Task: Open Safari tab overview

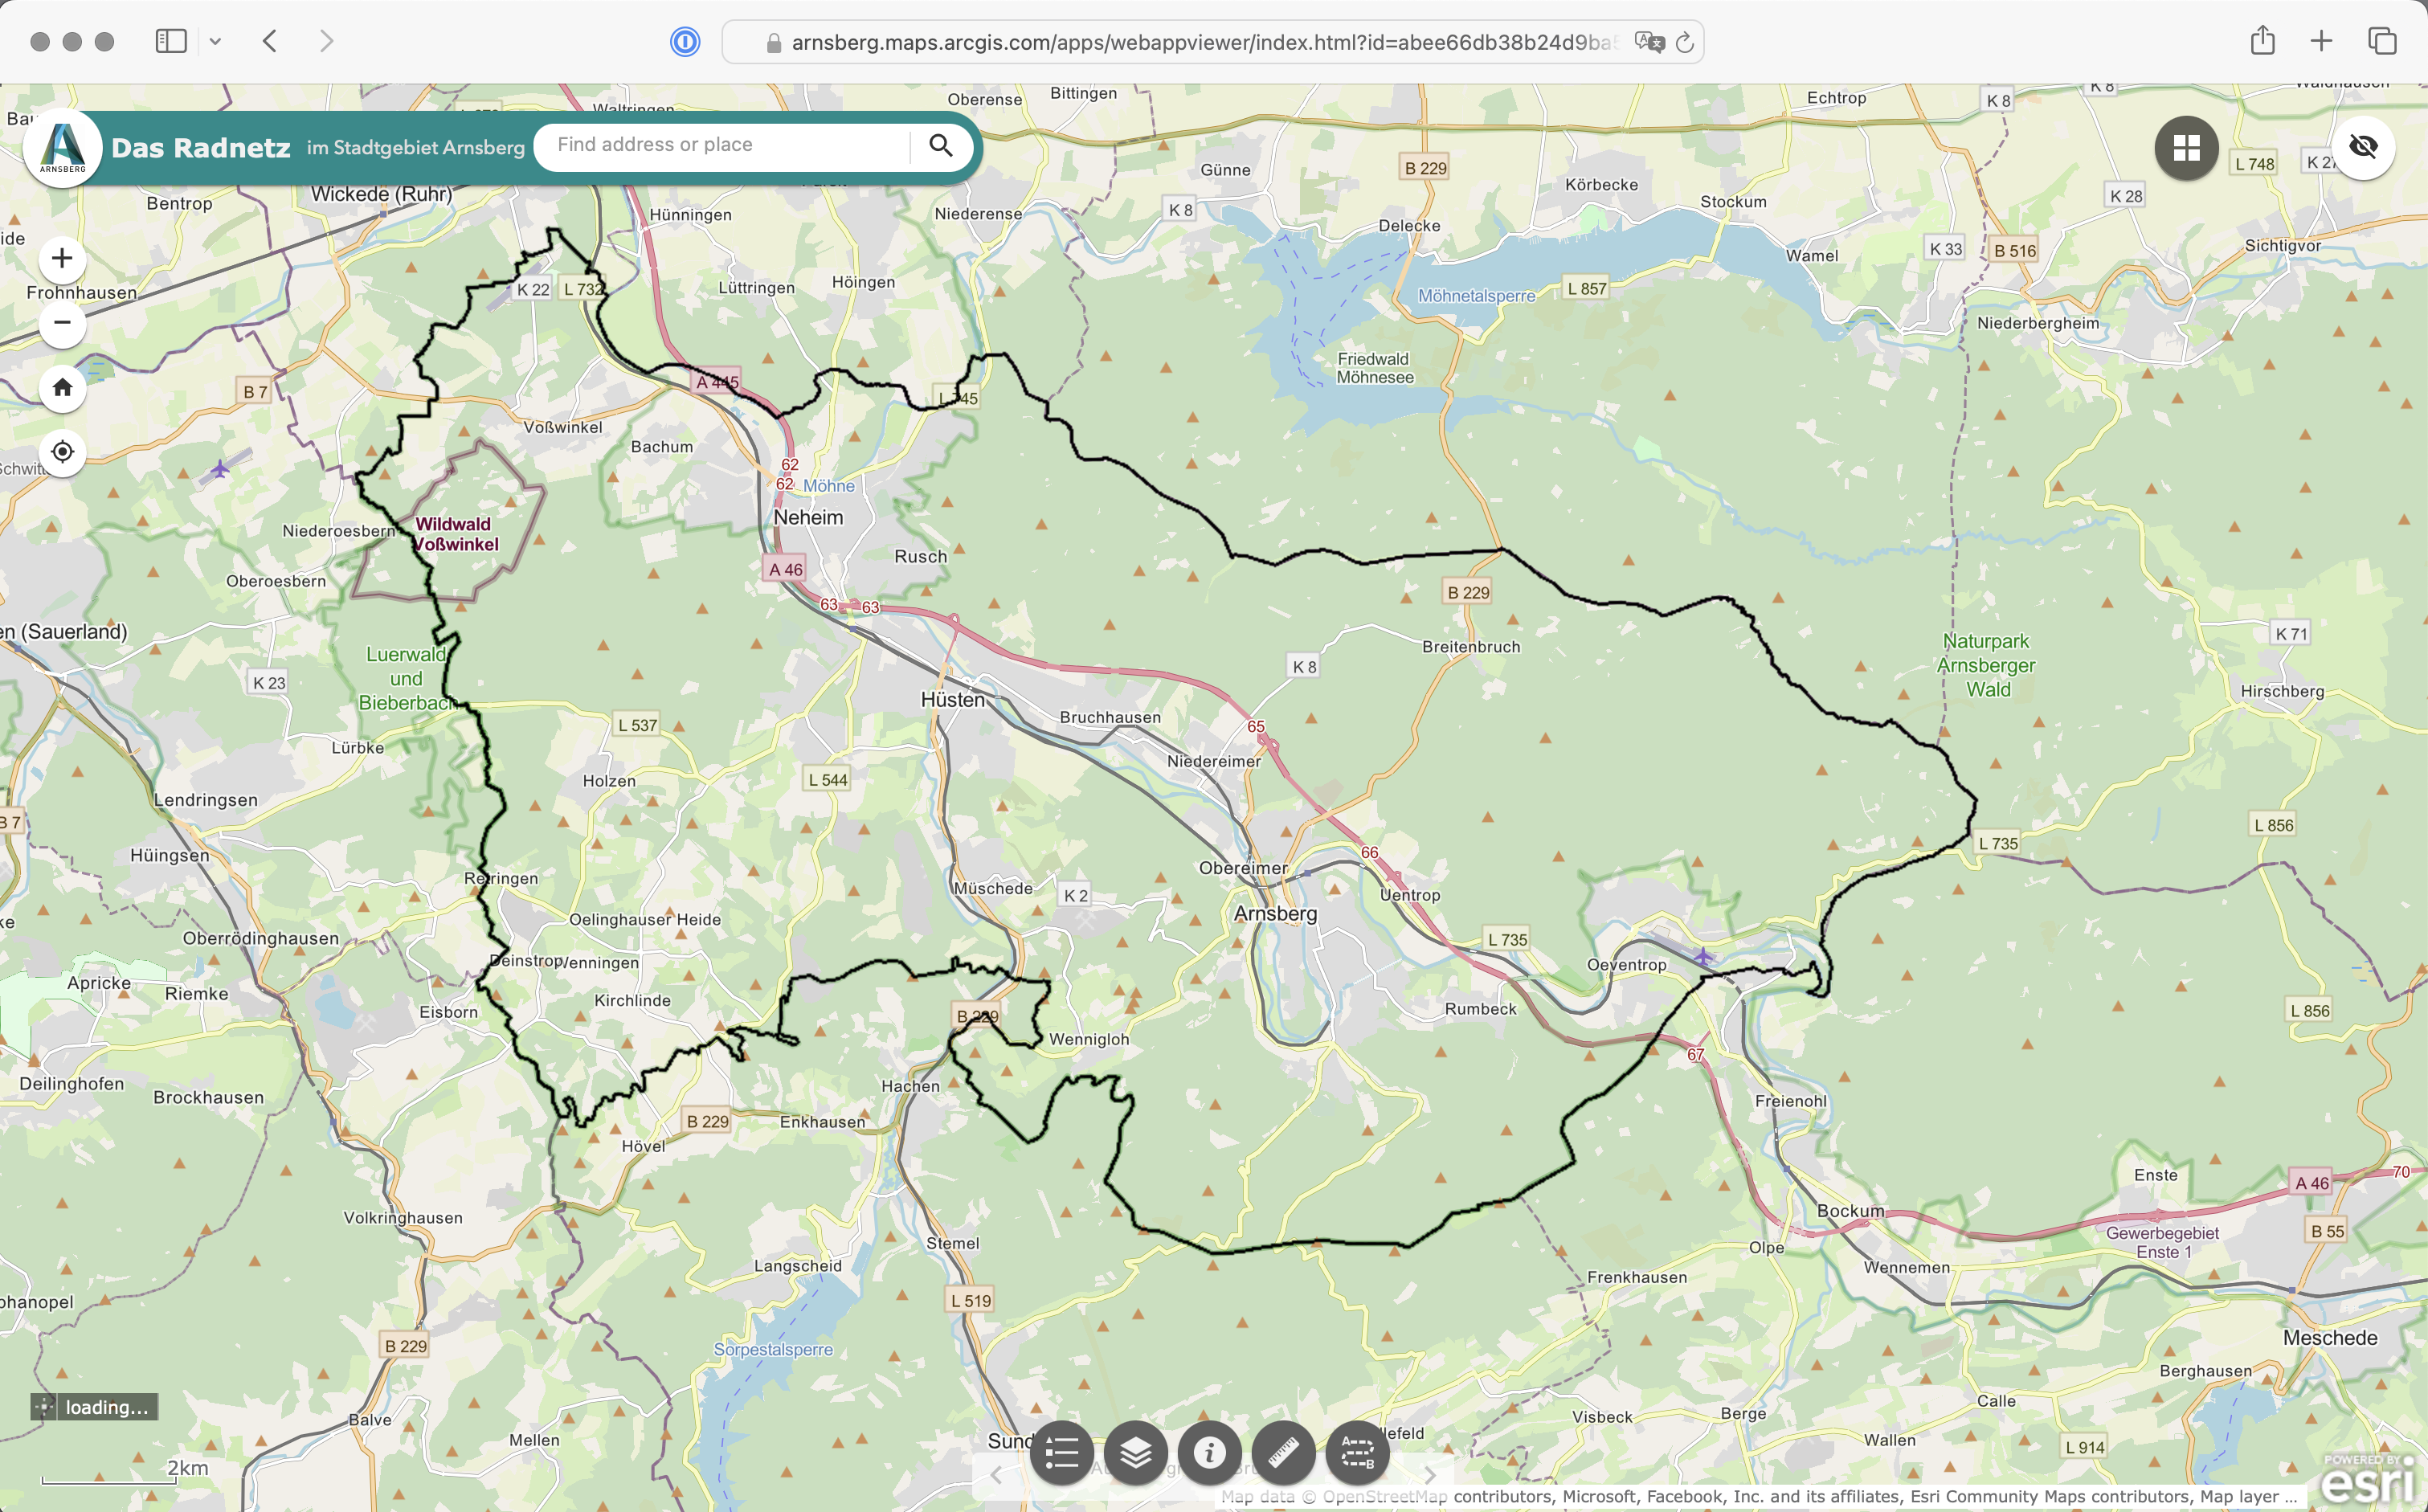Action: point(2382,41)
